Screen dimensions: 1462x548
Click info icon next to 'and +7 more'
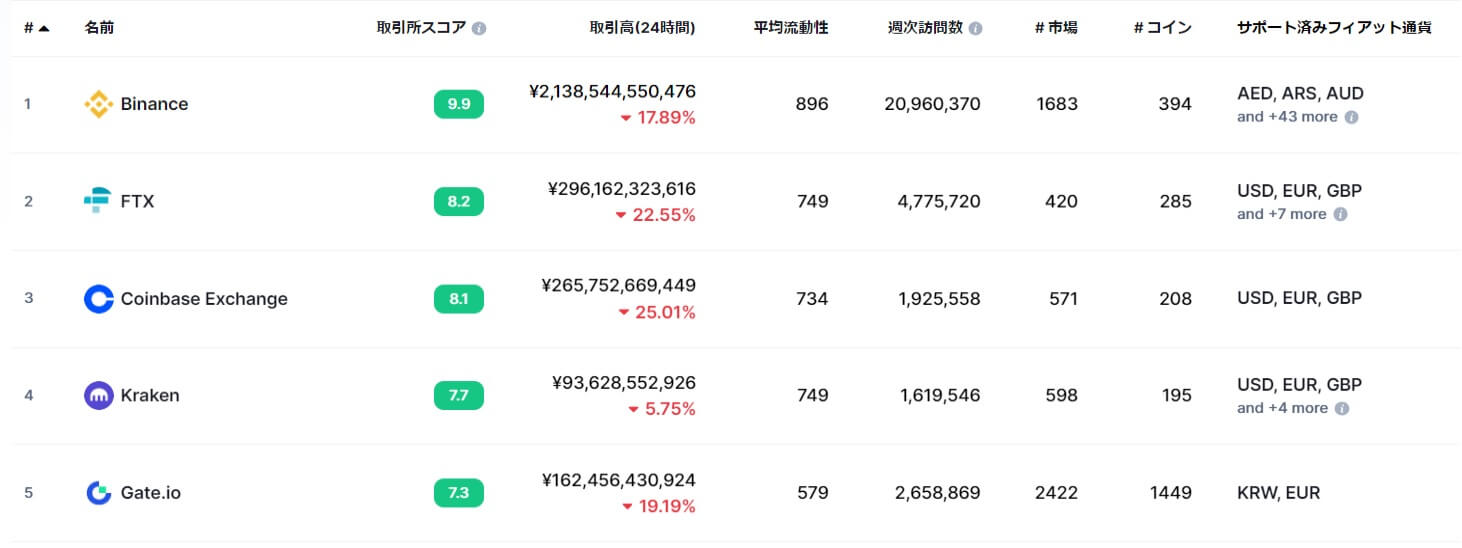[x=1340, y=214]
